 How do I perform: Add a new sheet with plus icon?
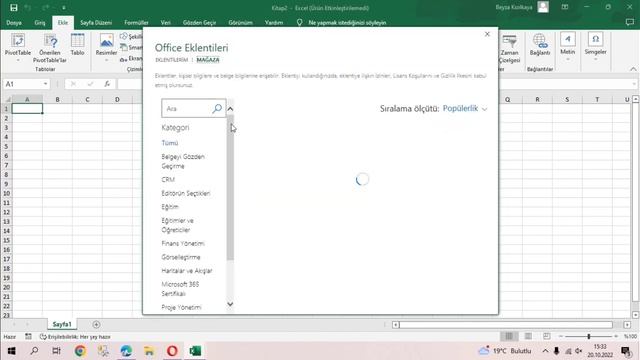tap(96, 324)
